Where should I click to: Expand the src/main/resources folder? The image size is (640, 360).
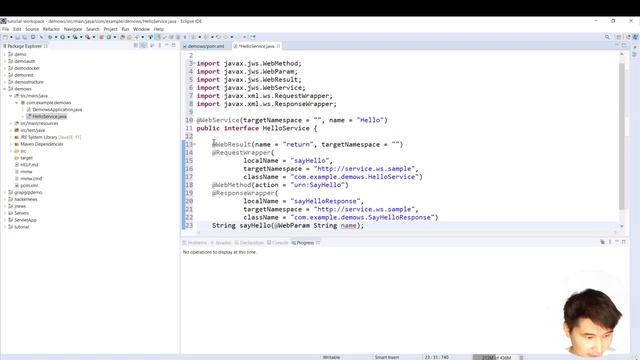tap(11, 123)
